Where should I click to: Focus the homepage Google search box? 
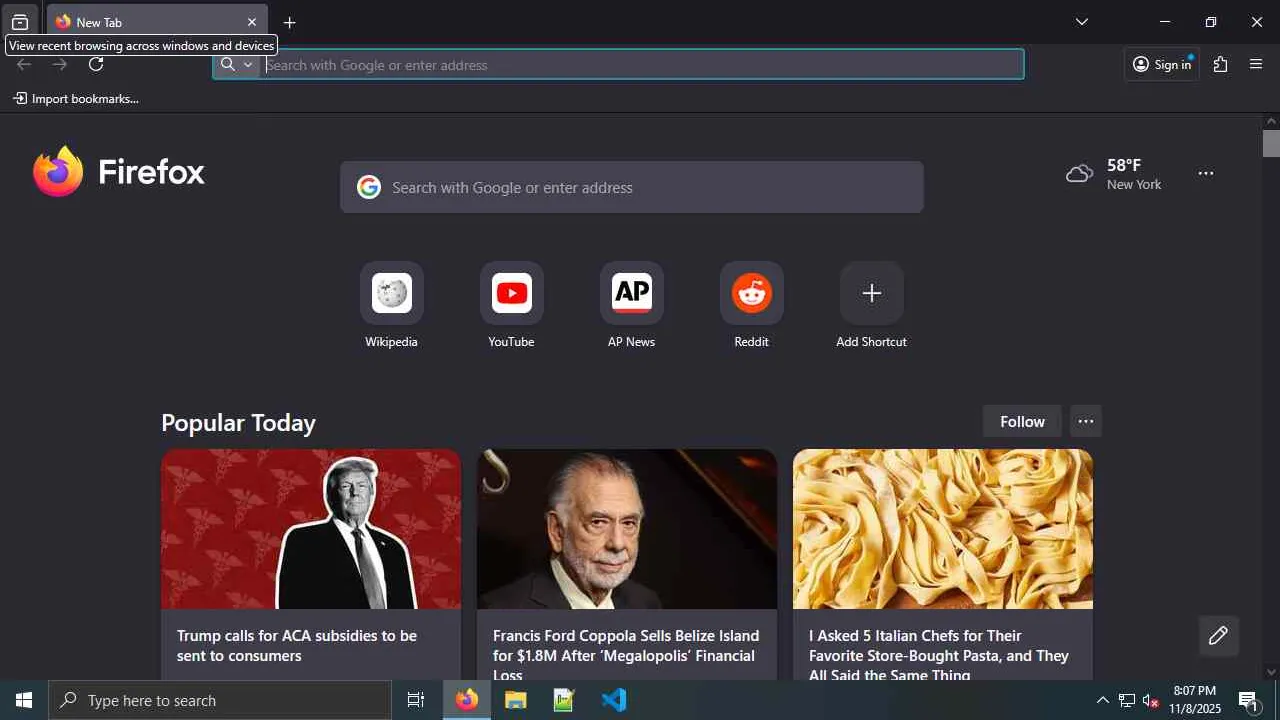coord(632,187)
